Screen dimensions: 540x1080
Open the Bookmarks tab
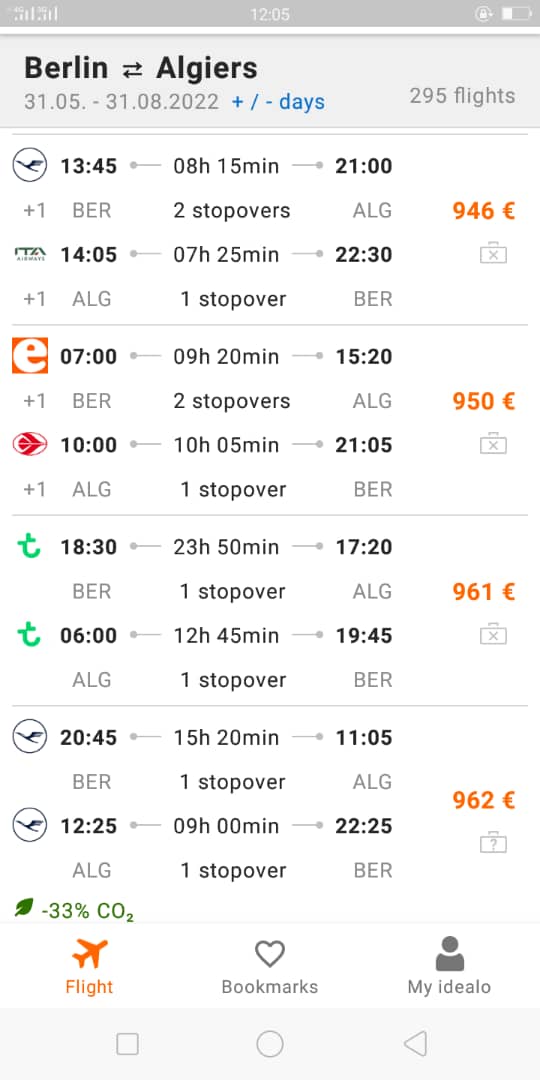[270, 966]
